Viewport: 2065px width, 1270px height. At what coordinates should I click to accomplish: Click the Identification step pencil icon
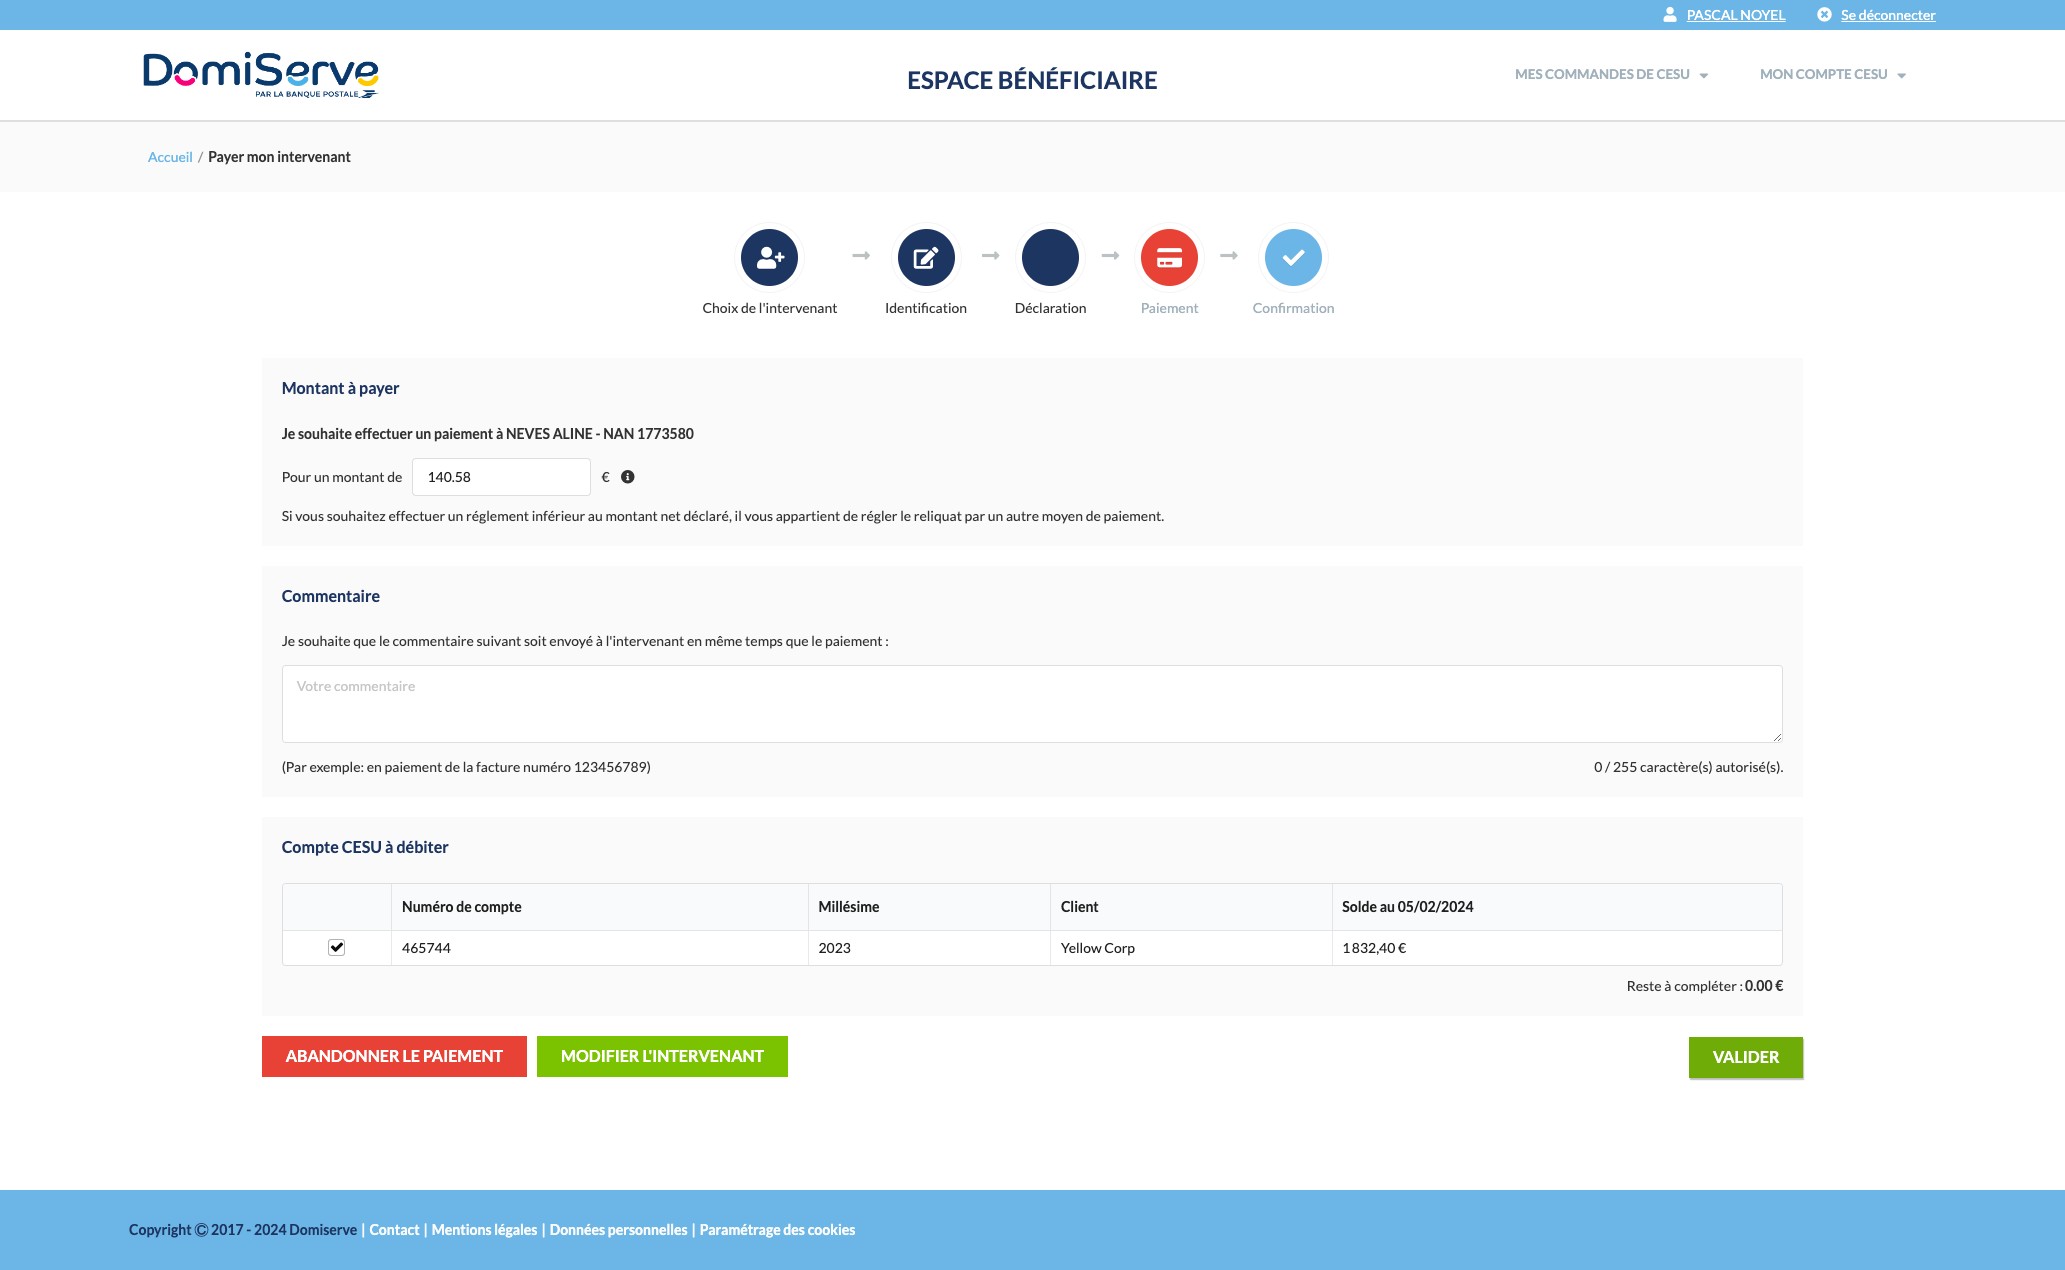tap(926, 257)
